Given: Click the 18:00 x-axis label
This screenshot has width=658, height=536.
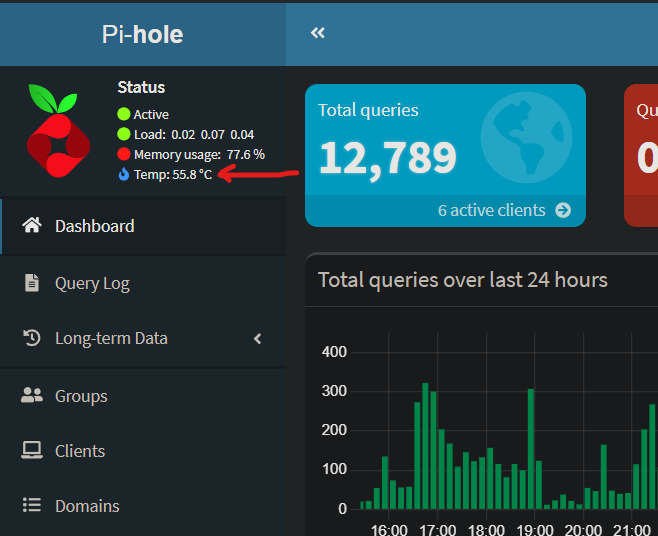Looking at the screenshot, I should pos(486,529).
